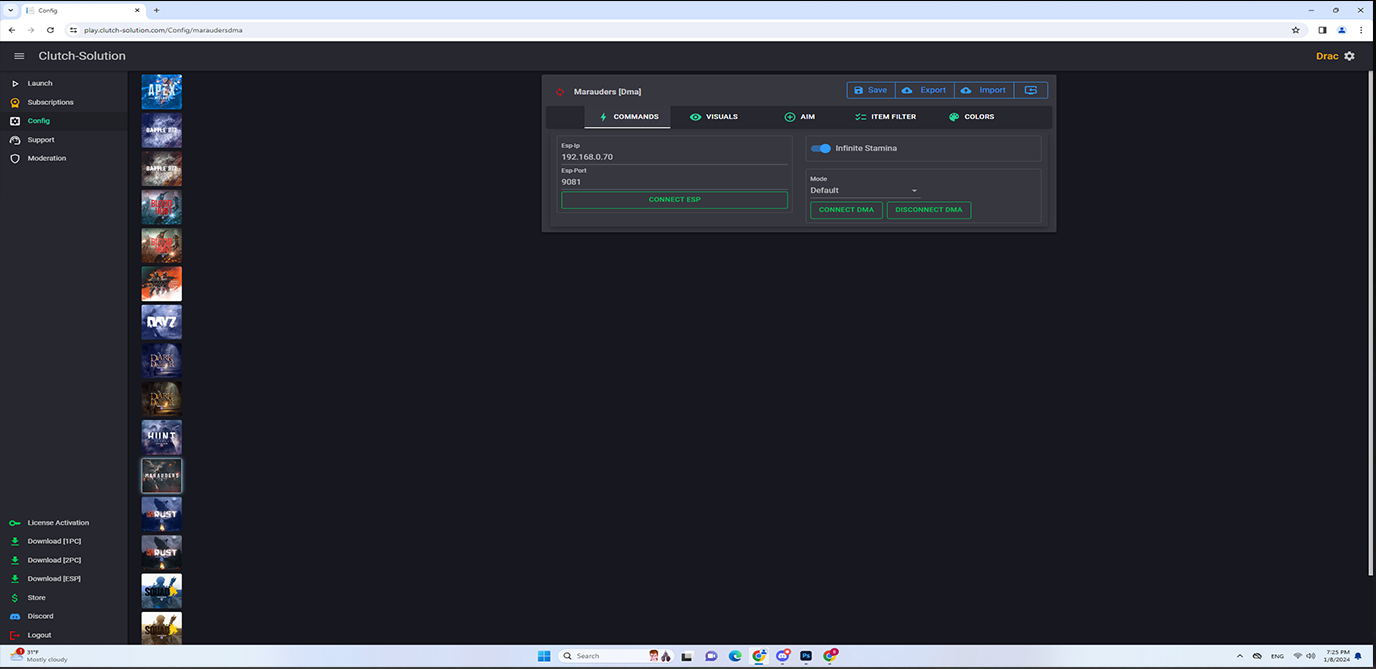Open the Chrome profile icon
The height and width of the screenshot is (669, 1376).
[x=1342, y=30]
